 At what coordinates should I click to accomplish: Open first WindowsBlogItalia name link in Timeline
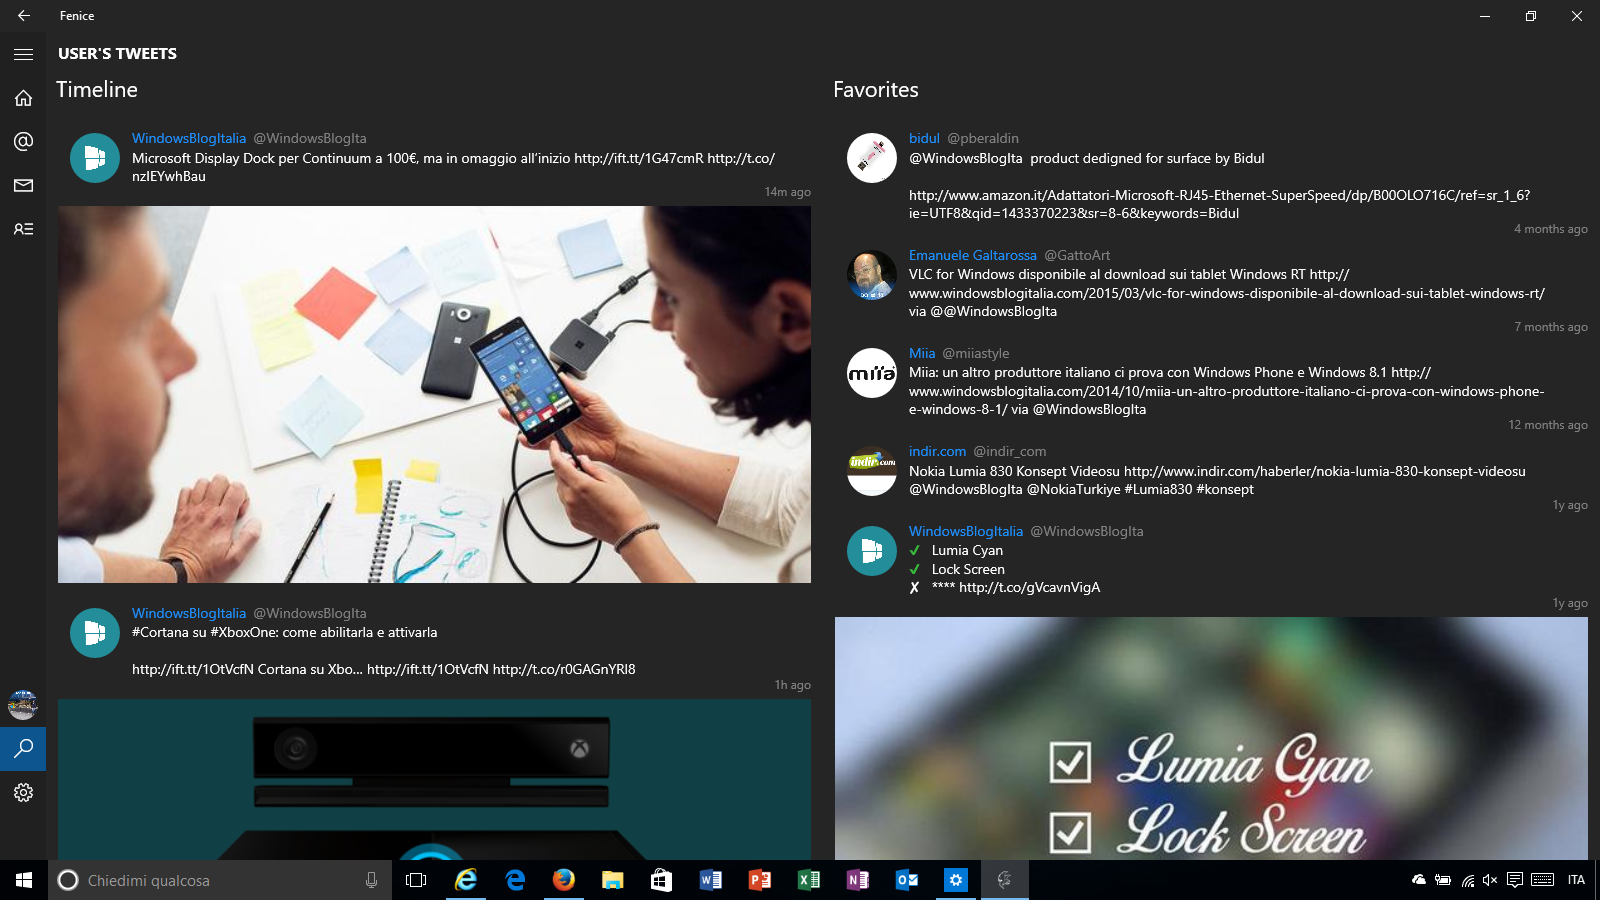(189, 138)
